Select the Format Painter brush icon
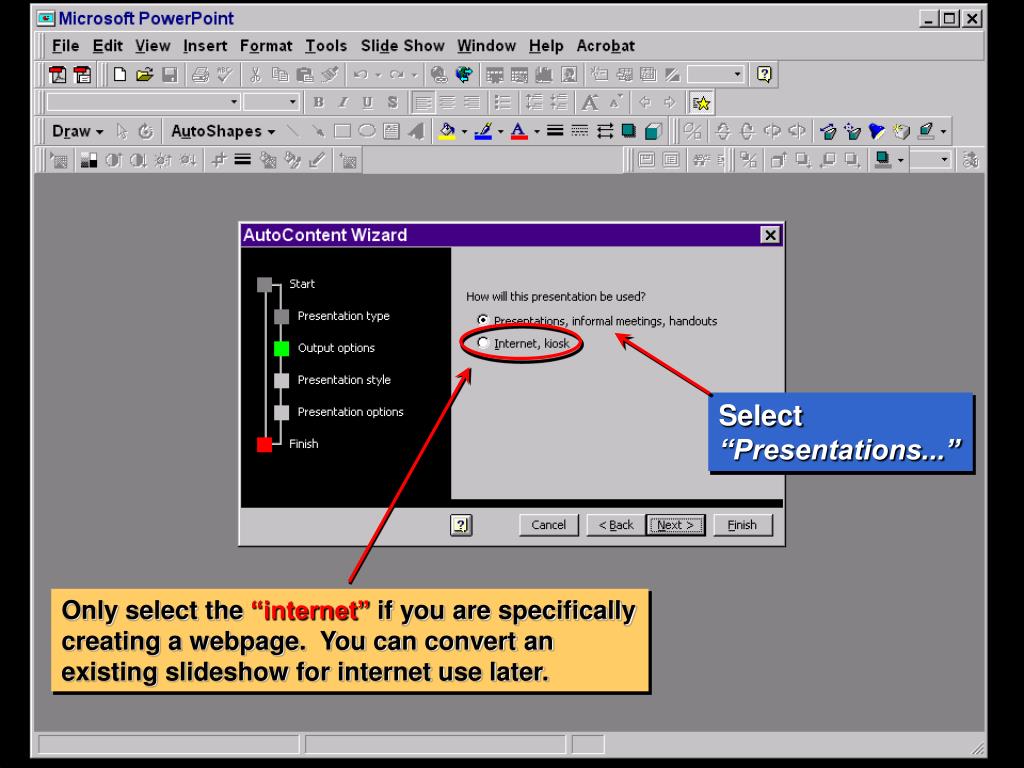Viewport: 1024px width, 768px height. pyautogui.click(x=330, y=74)
